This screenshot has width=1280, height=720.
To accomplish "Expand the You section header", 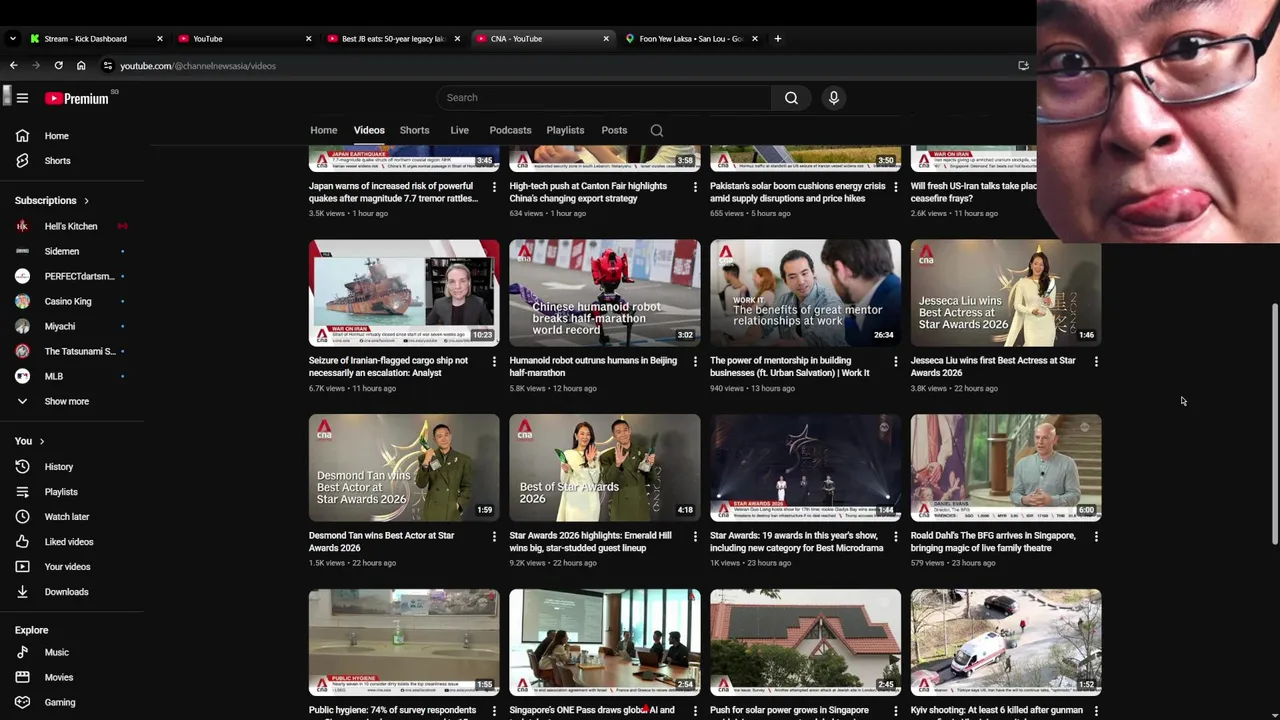I will 30,441.
